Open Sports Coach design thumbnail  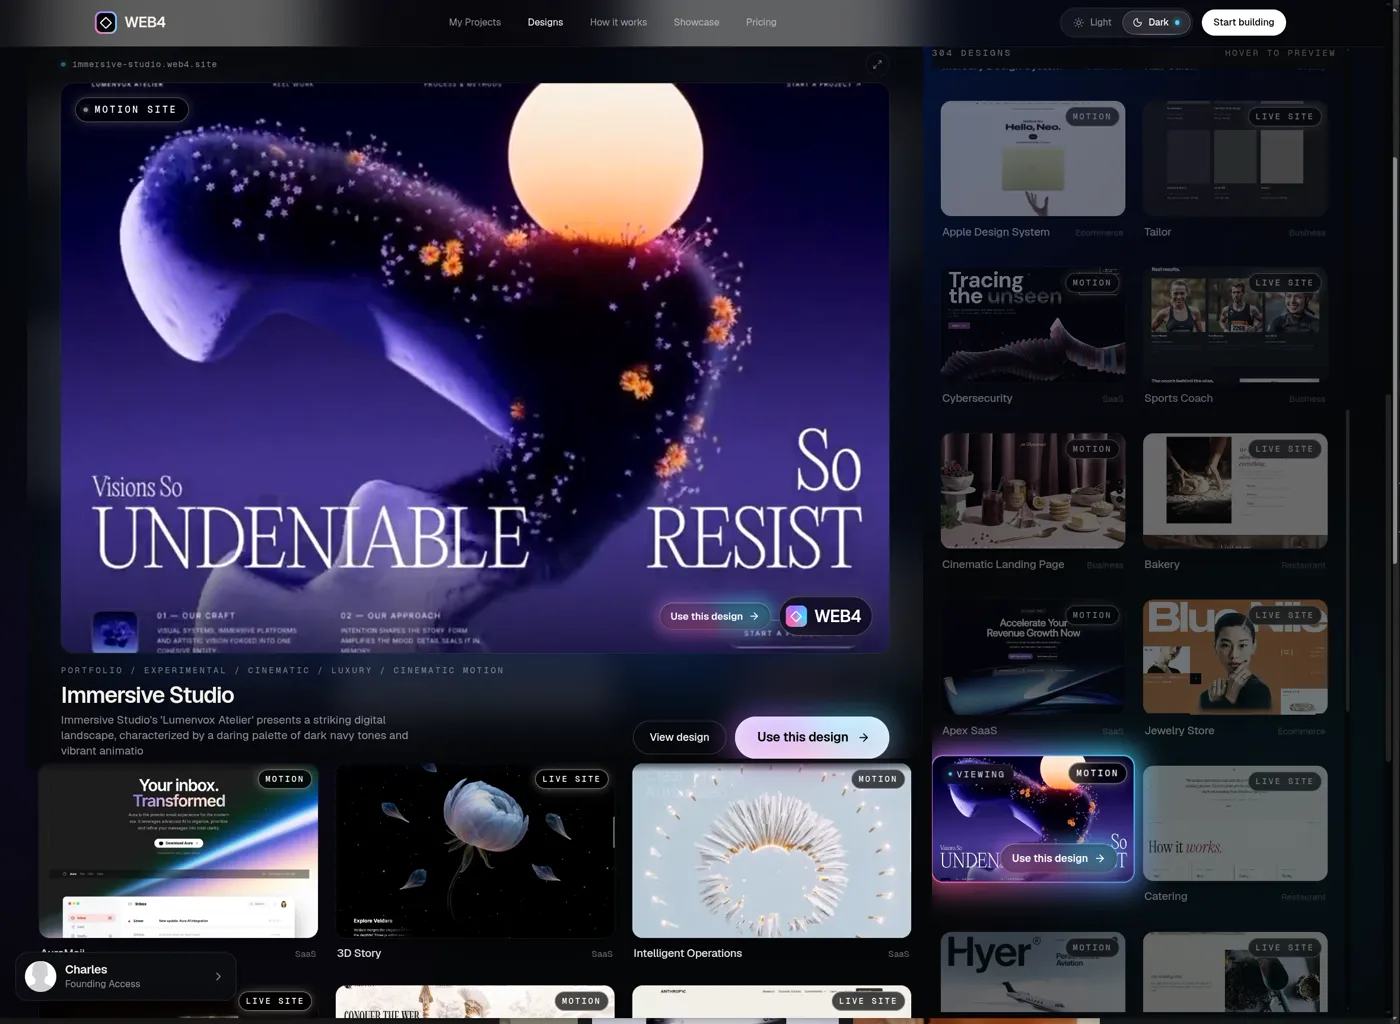1235,324
